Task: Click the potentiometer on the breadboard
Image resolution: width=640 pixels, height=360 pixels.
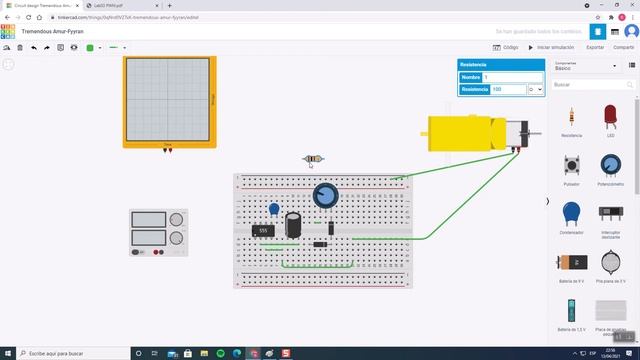Action: tap(325, 196)
